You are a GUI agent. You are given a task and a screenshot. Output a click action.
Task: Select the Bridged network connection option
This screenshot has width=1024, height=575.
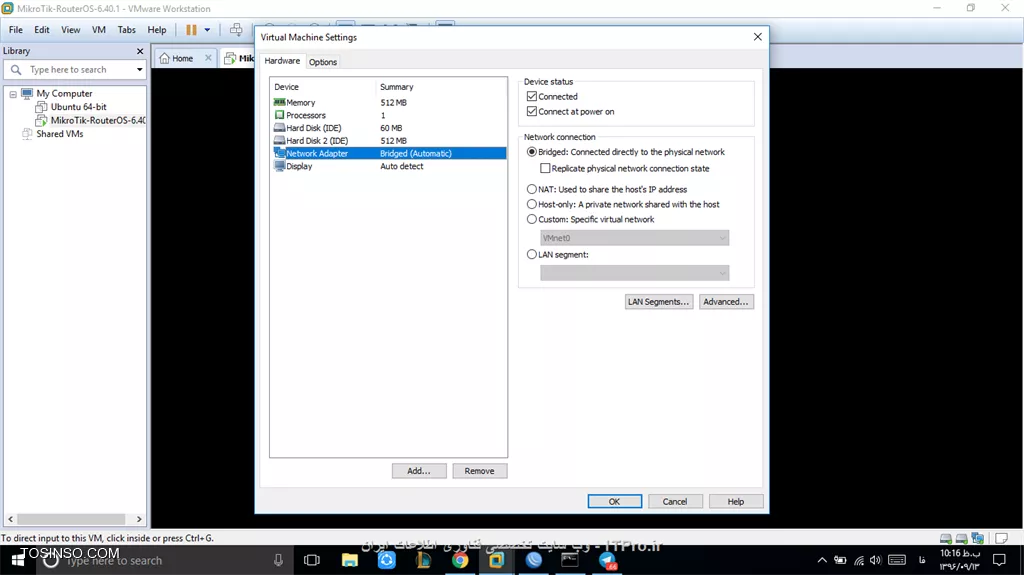point(532,152)
